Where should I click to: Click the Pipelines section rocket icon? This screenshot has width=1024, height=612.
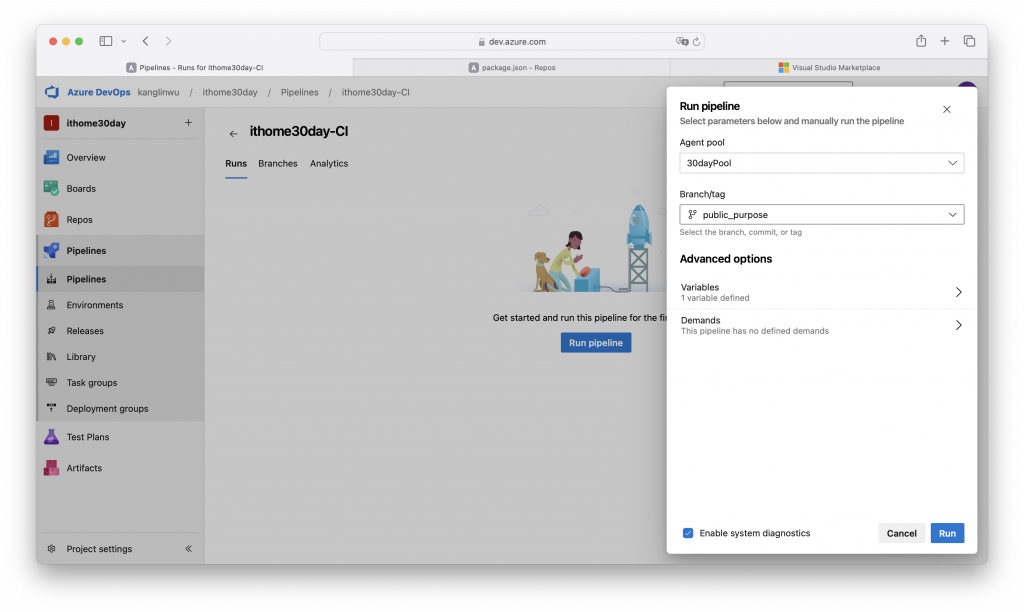coord(52,251)
